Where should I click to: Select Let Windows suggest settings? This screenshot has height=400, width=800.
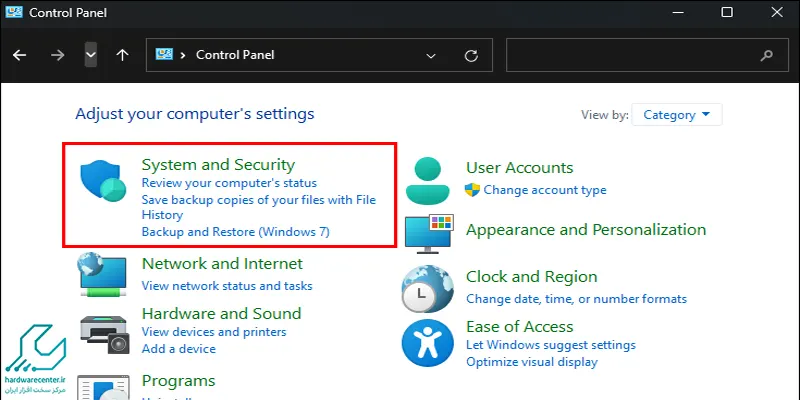pyautogui.click(x=551, y=345)
